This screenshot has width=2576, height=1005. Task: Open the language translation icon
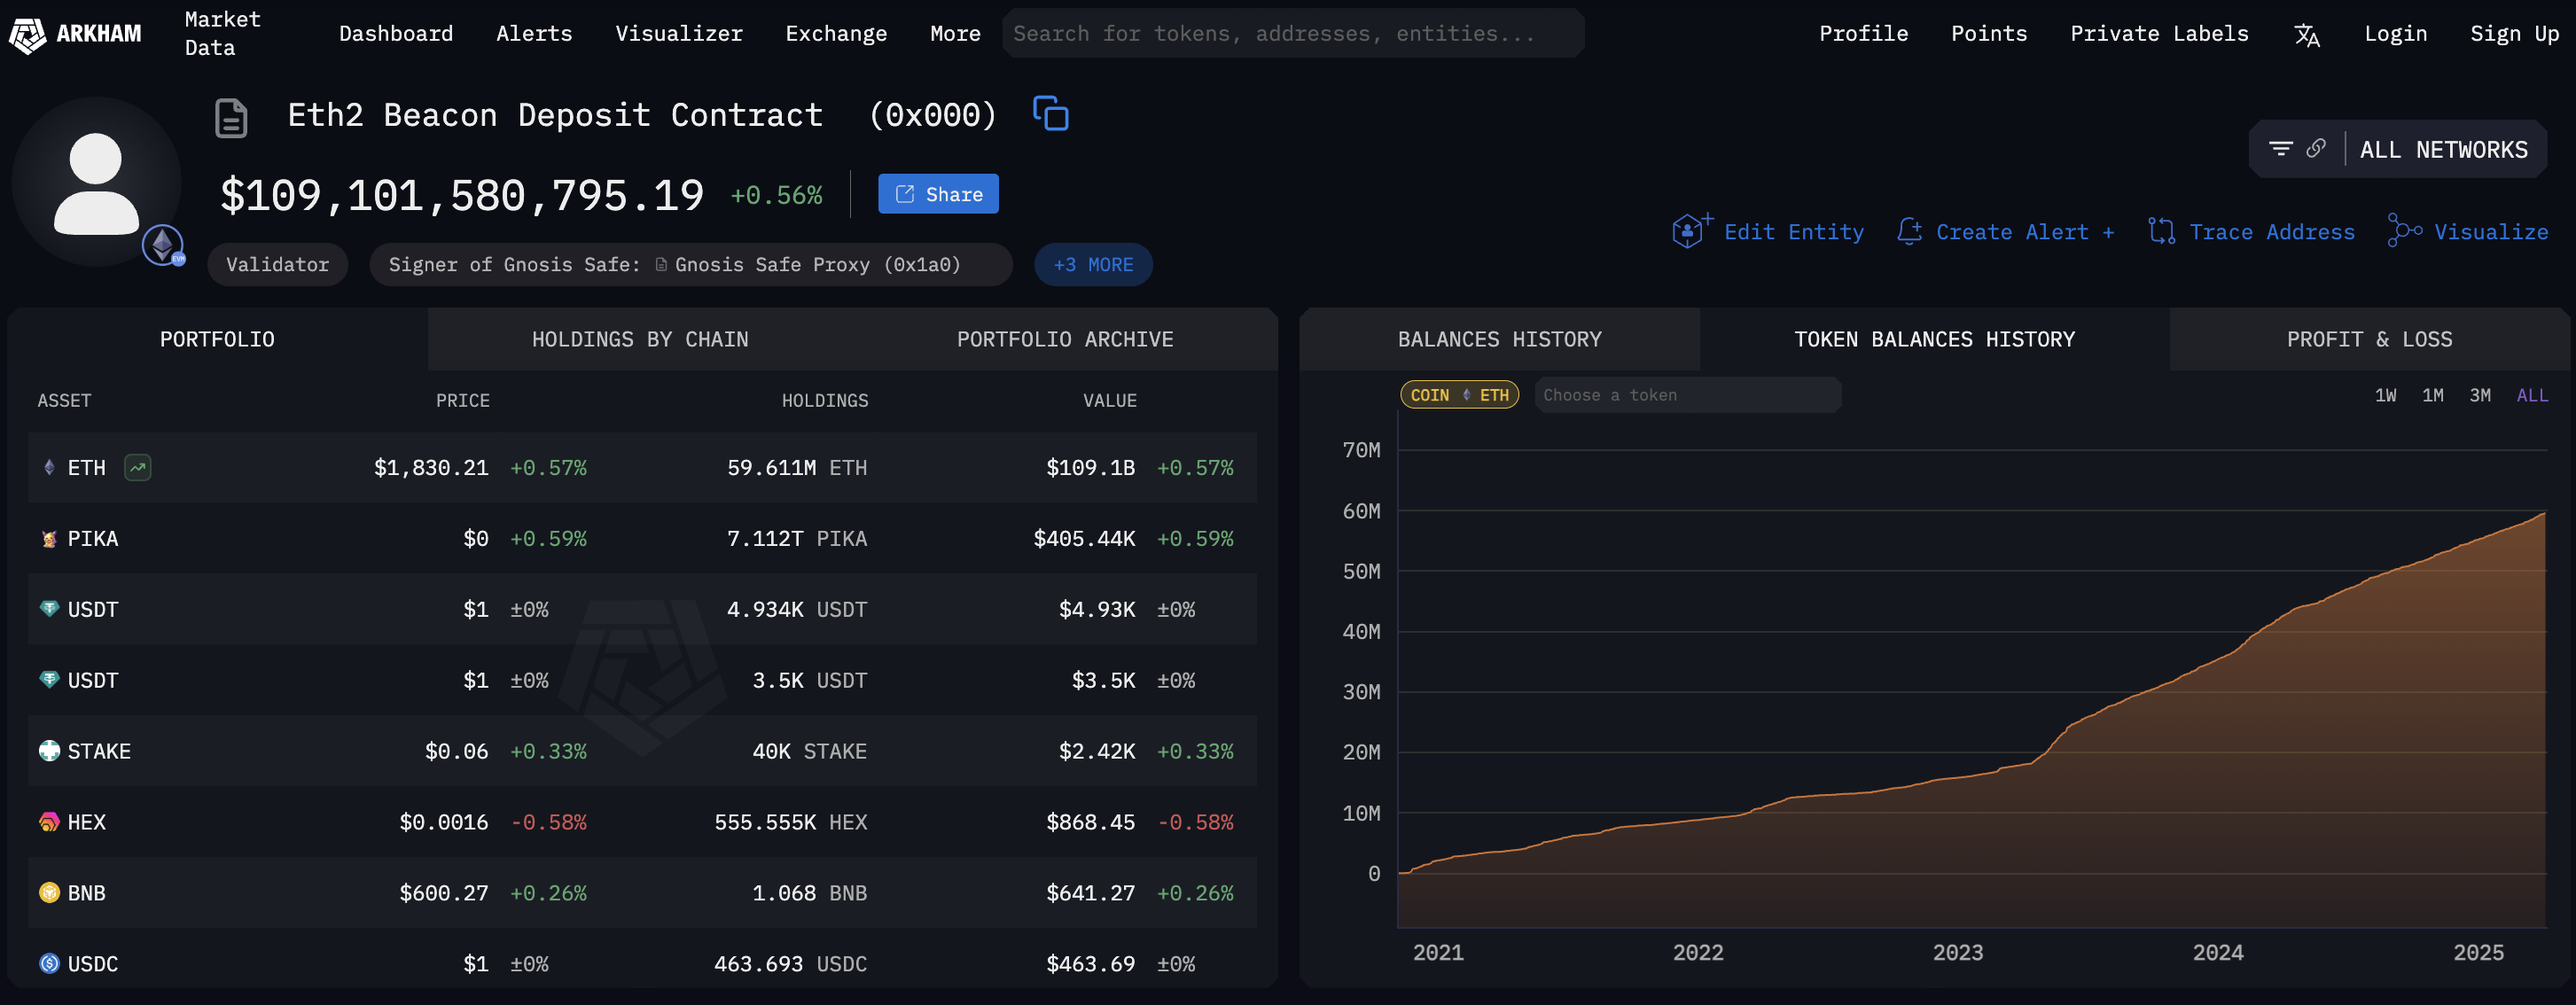2306,35
